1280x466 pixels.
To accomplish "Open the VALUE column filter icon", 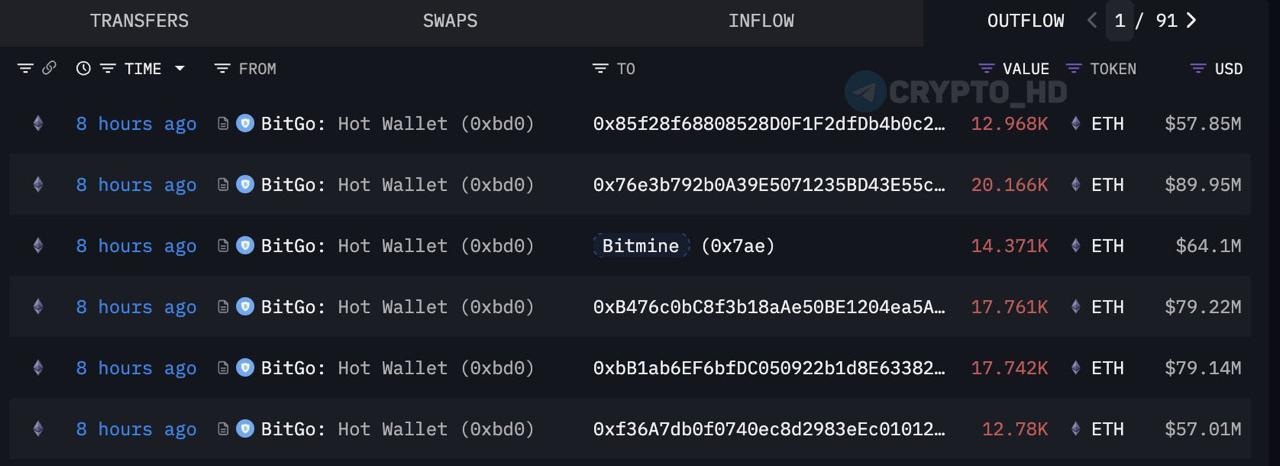I will (x=986, y=69).
